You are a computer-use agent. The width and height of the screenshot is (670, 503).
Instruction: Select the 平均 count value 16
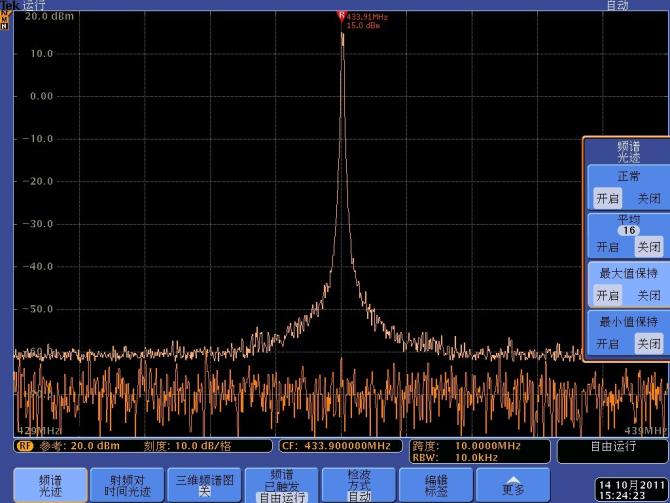pyautogui.click(x=629, y=230)
